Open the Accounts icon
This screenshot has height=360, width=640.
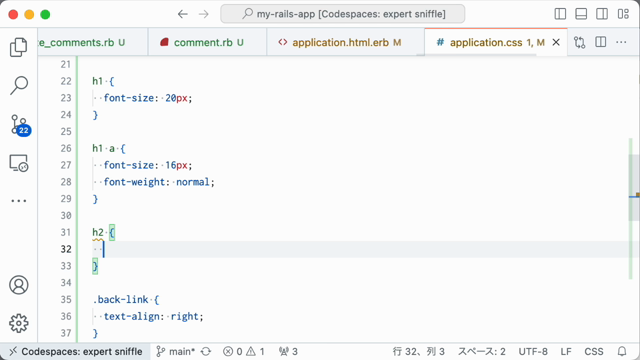click(x=18, y=285)
